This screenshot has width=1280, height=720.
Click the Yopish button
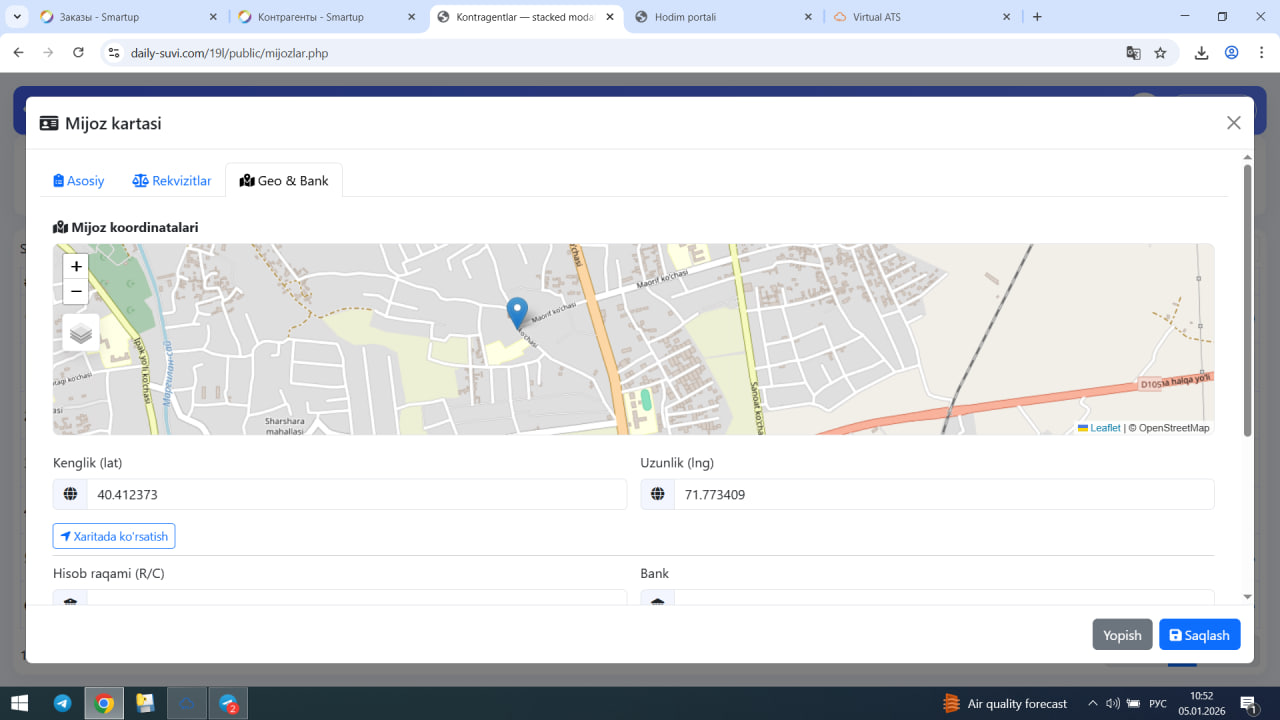tap(1122, 635)
